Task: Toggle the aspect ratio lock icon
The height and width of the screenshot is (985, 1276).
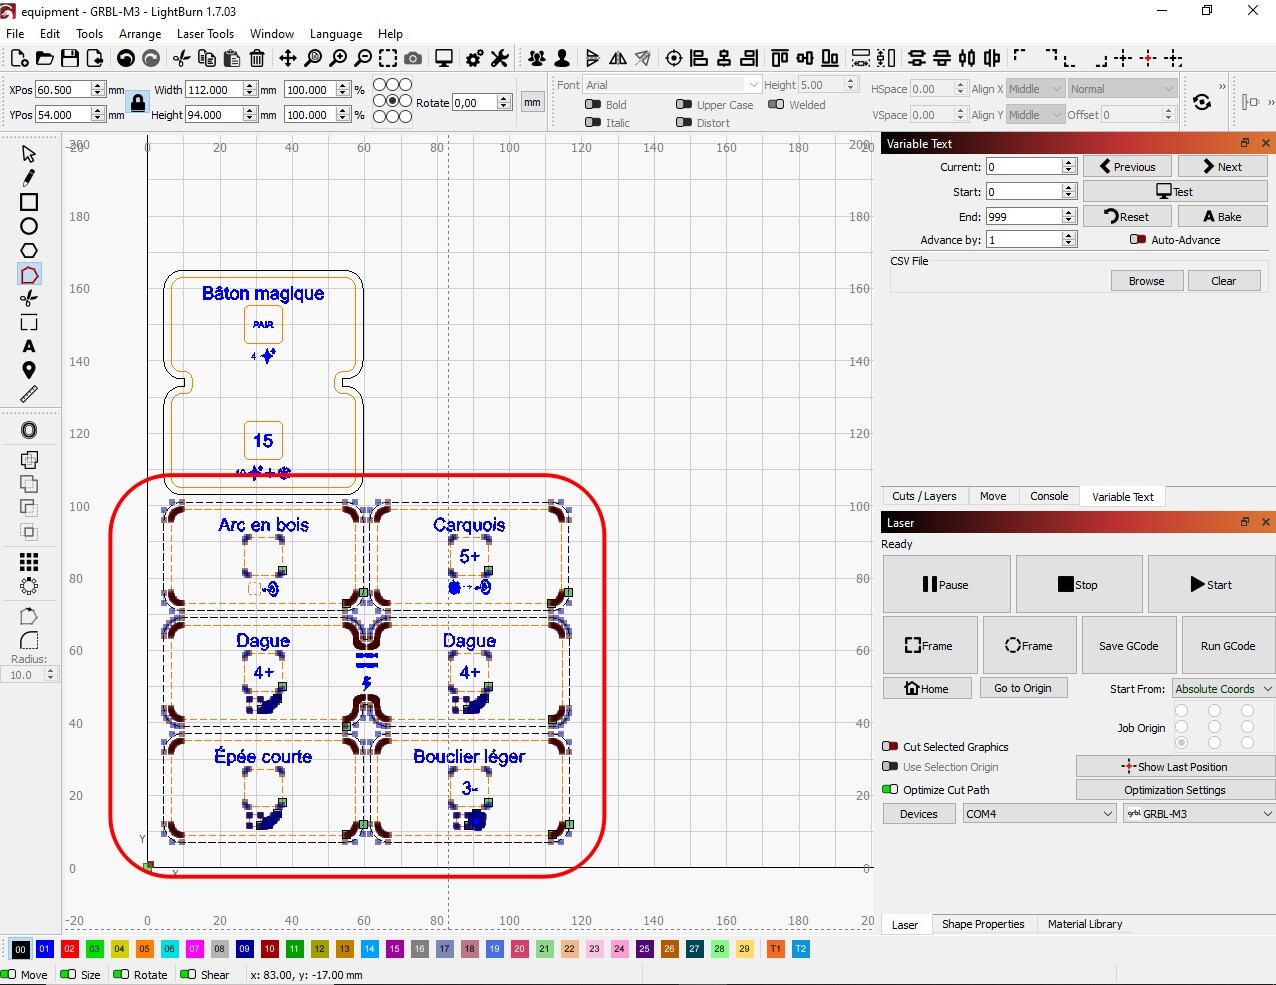Action: coord(138,102)
